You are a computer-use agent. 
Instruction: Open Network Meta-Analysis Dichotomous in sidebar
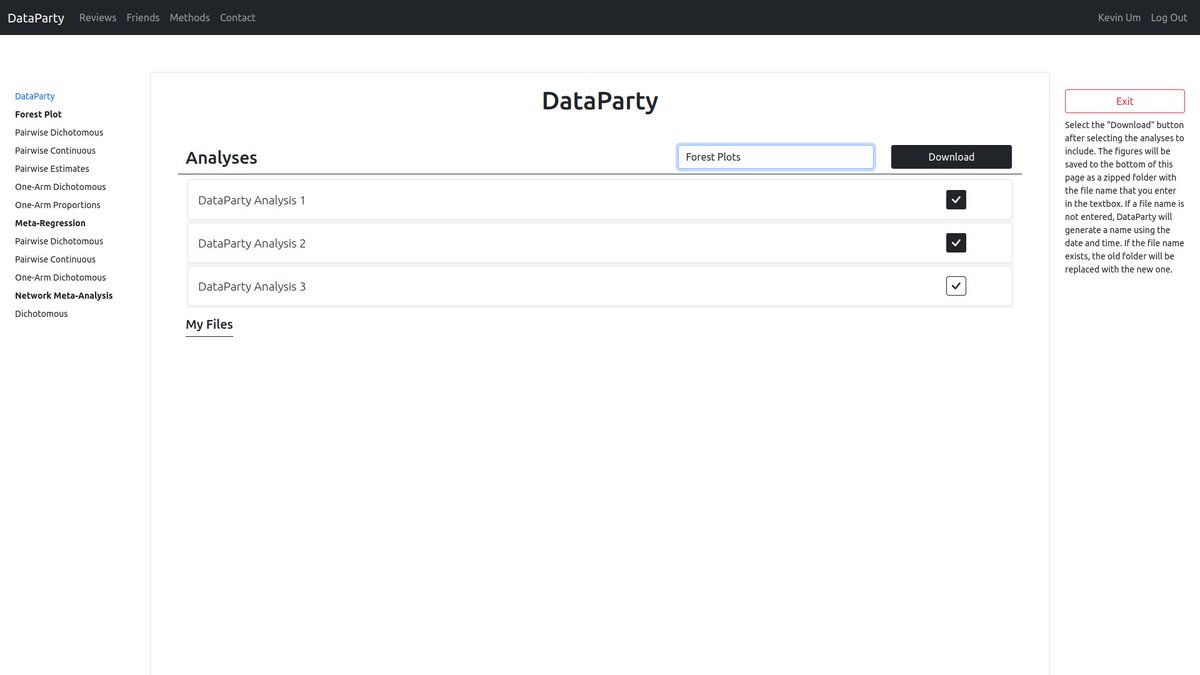pos(41,314)
